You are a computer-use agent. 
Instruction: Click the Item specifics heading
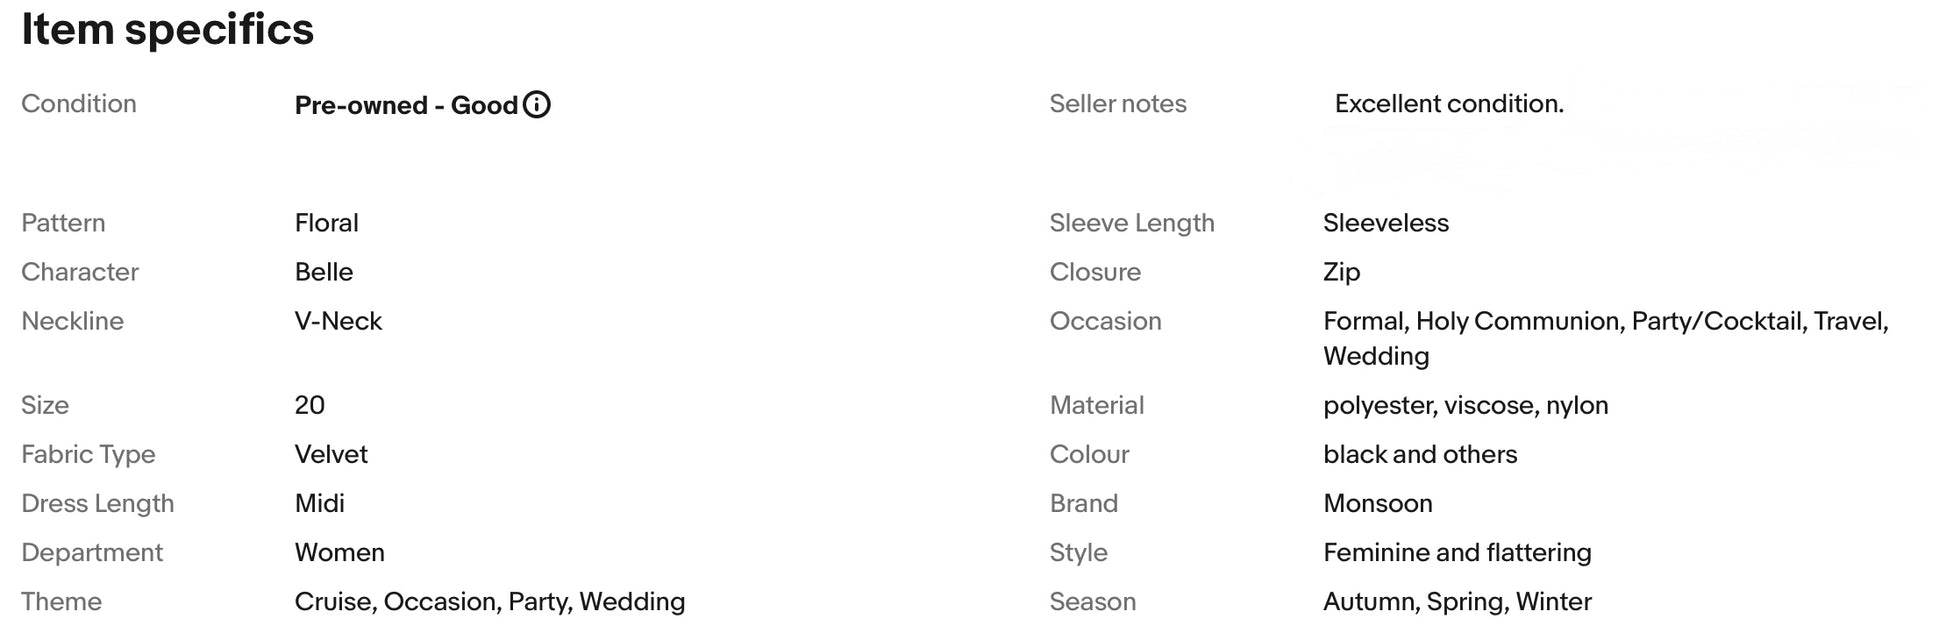click(x=168, y=29)
